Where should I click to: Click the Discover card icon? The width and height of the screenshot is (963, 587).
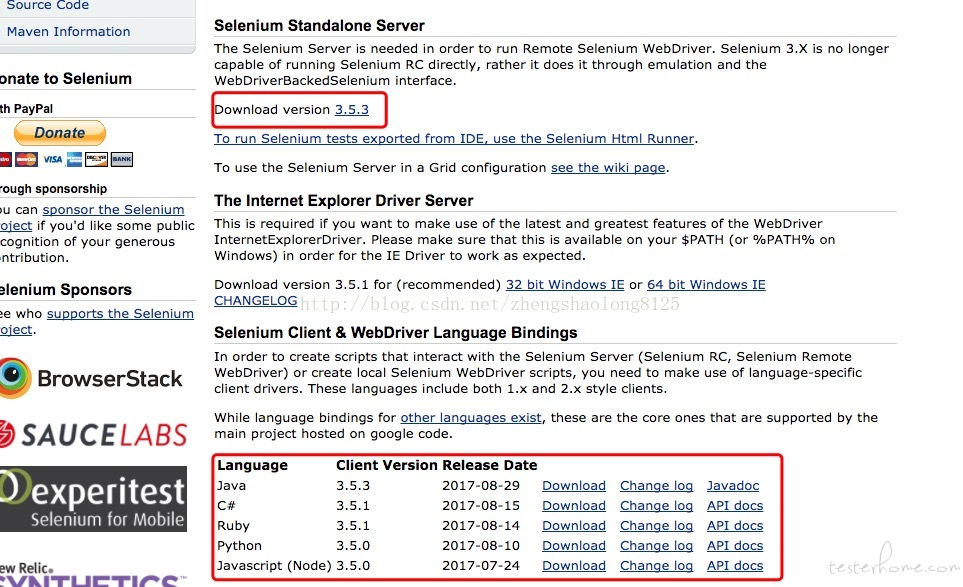click(x=96, y=160)
